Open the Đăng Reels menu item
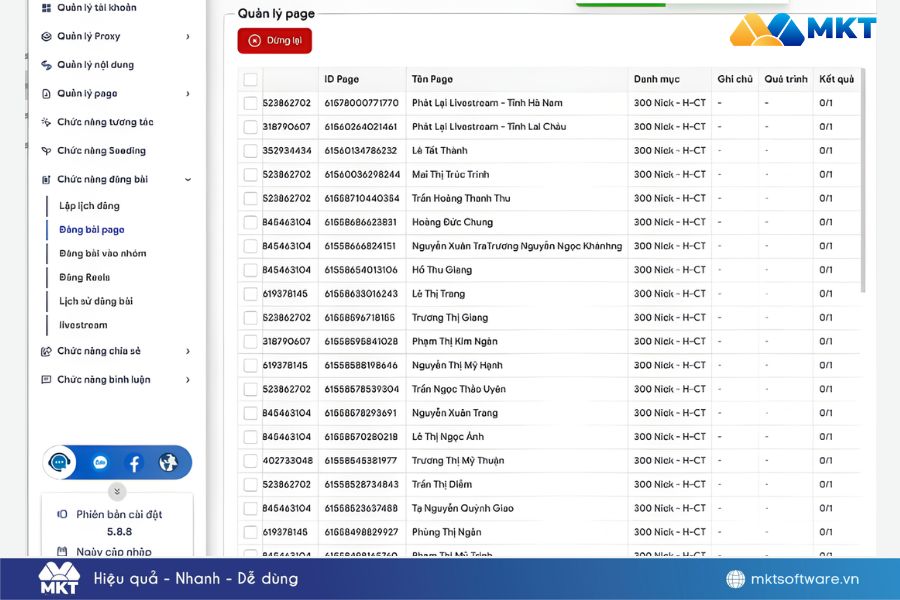This screenshot has width=900, height=600. click(x=84, y=277)
